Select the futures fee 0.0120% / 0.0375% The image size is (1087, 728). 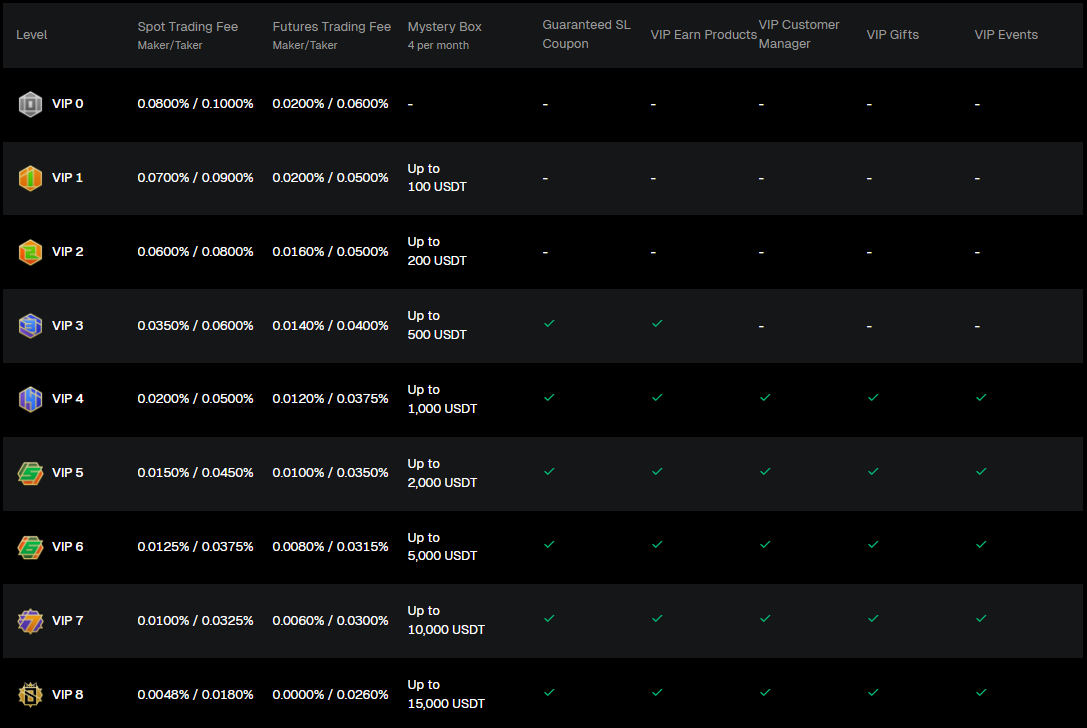point(331,399)
